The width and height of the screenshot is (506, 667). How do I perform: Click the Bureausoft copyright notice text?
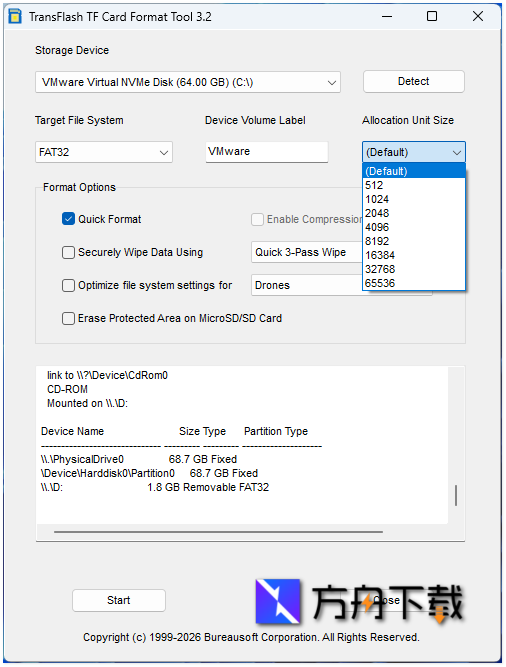click(x=251, y=637)
